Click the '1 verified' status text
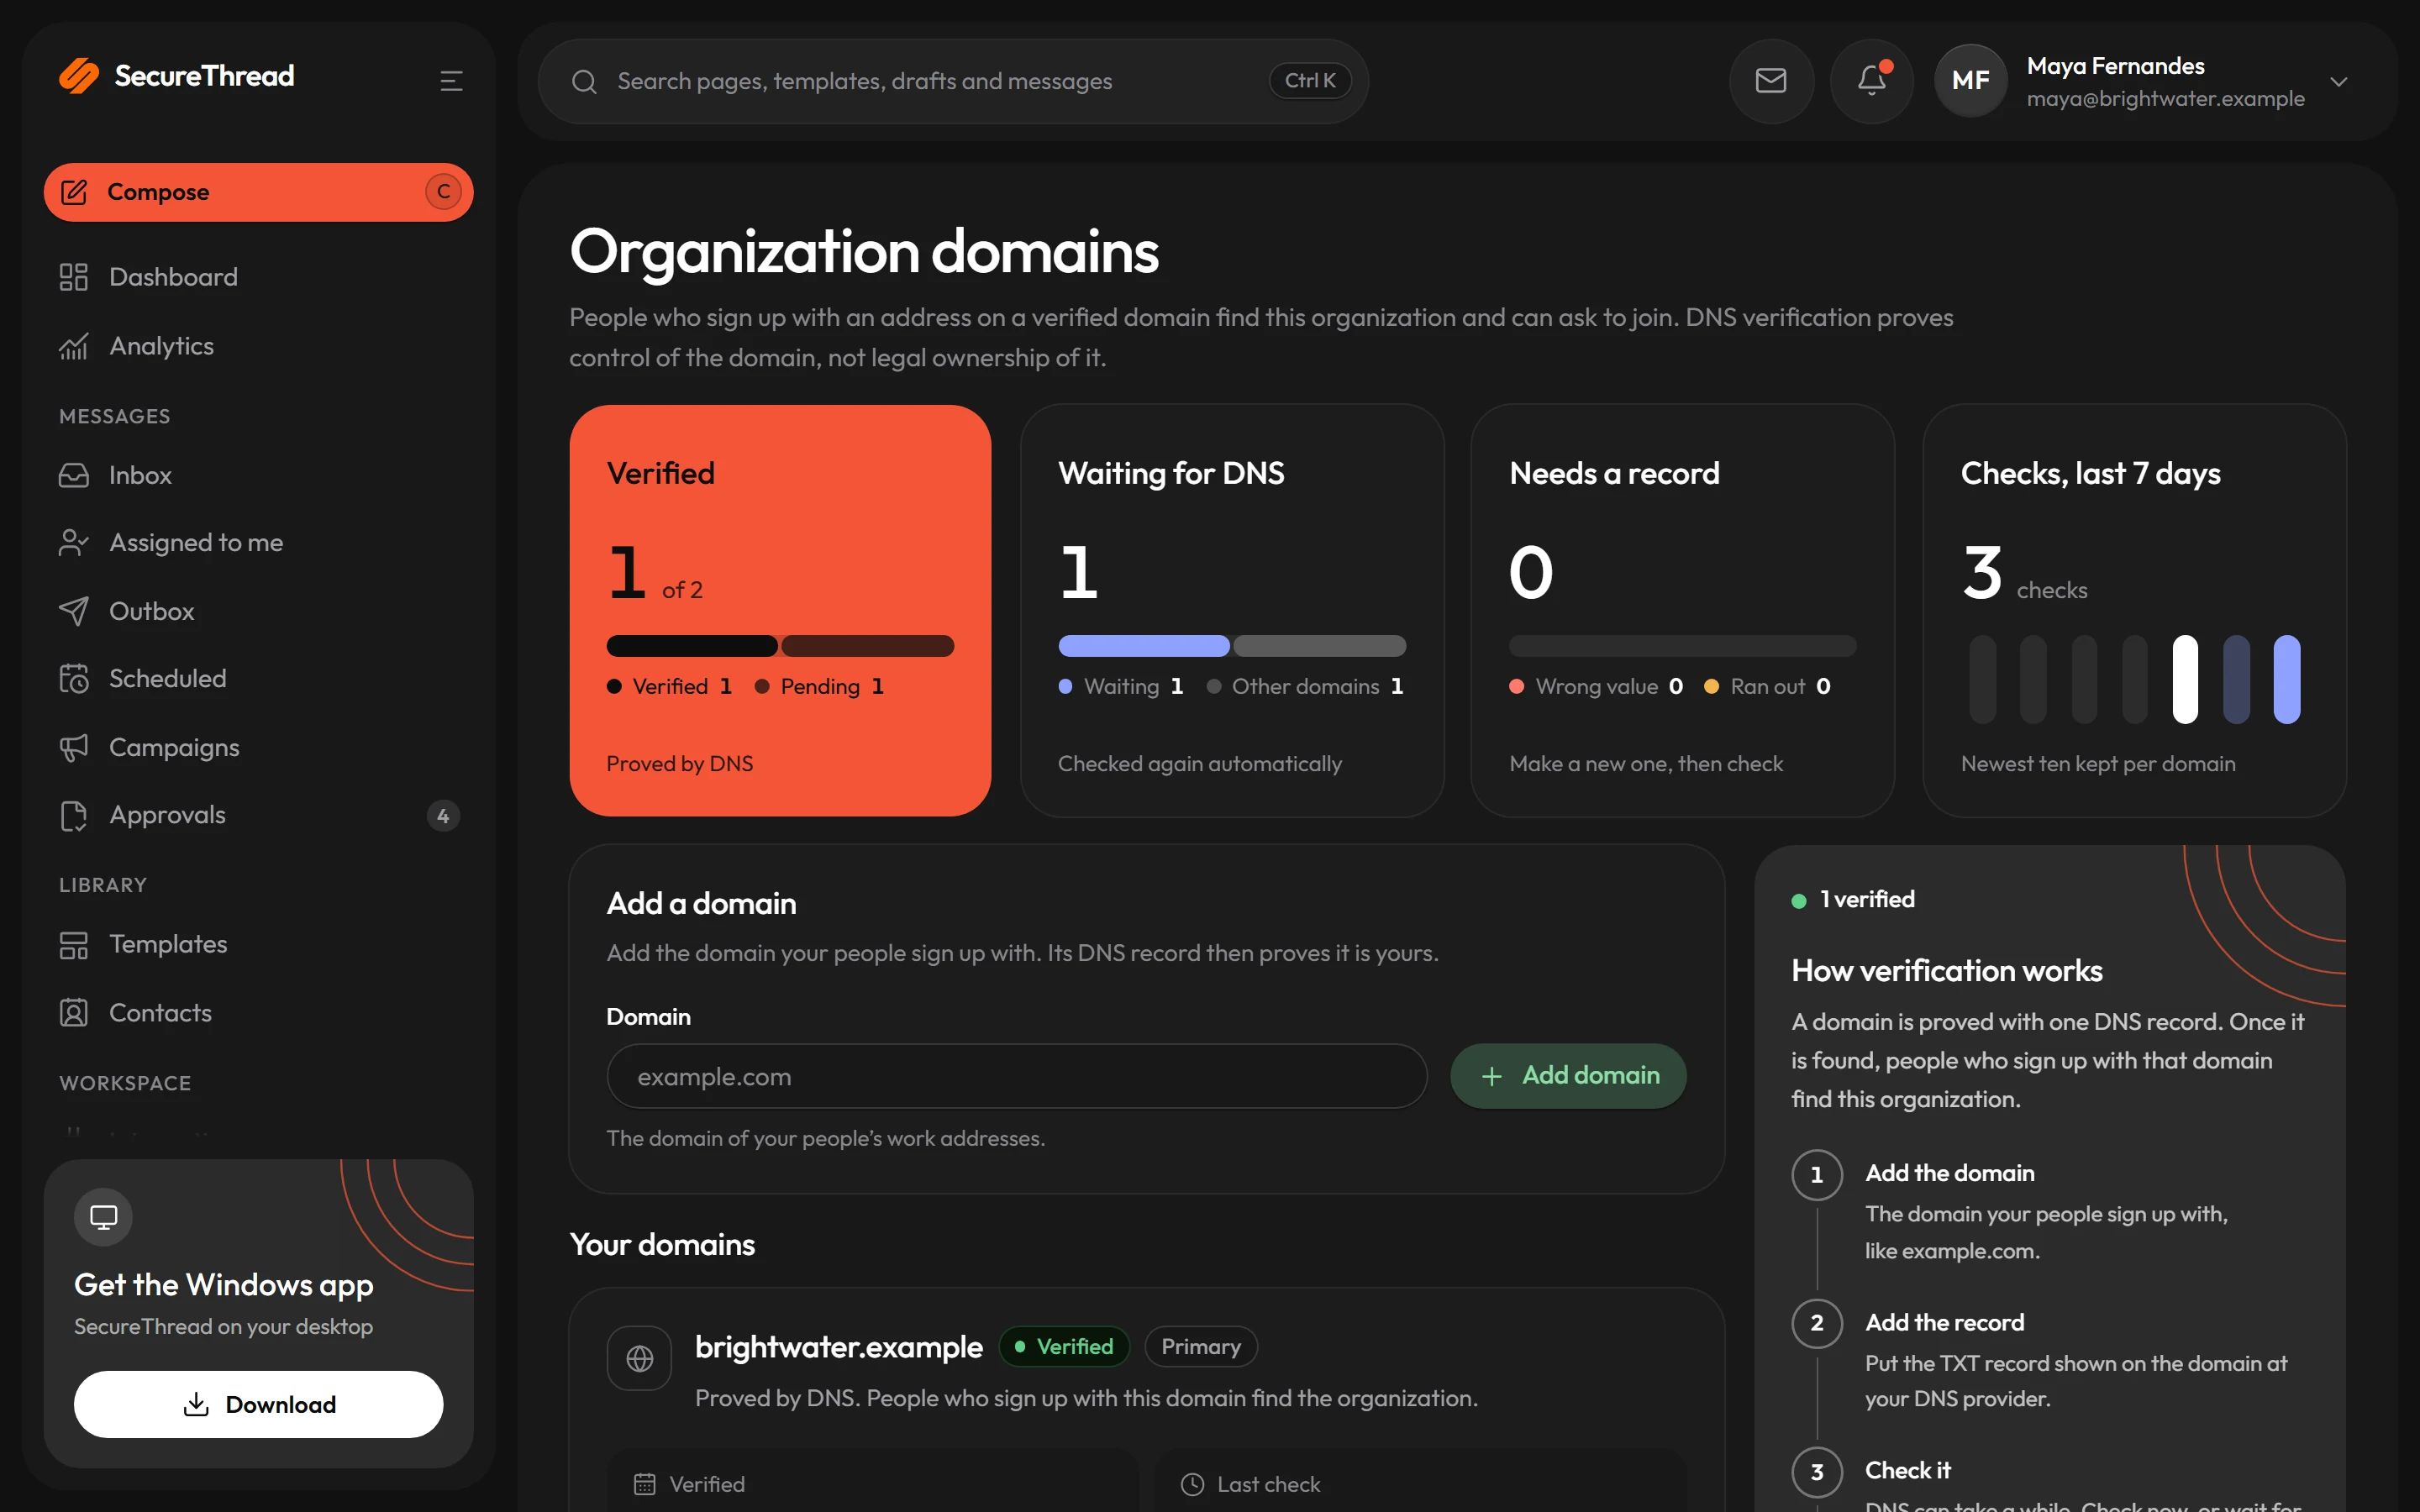Viewport: 2420px width, 1512px height. click(x=1867, y=899)
